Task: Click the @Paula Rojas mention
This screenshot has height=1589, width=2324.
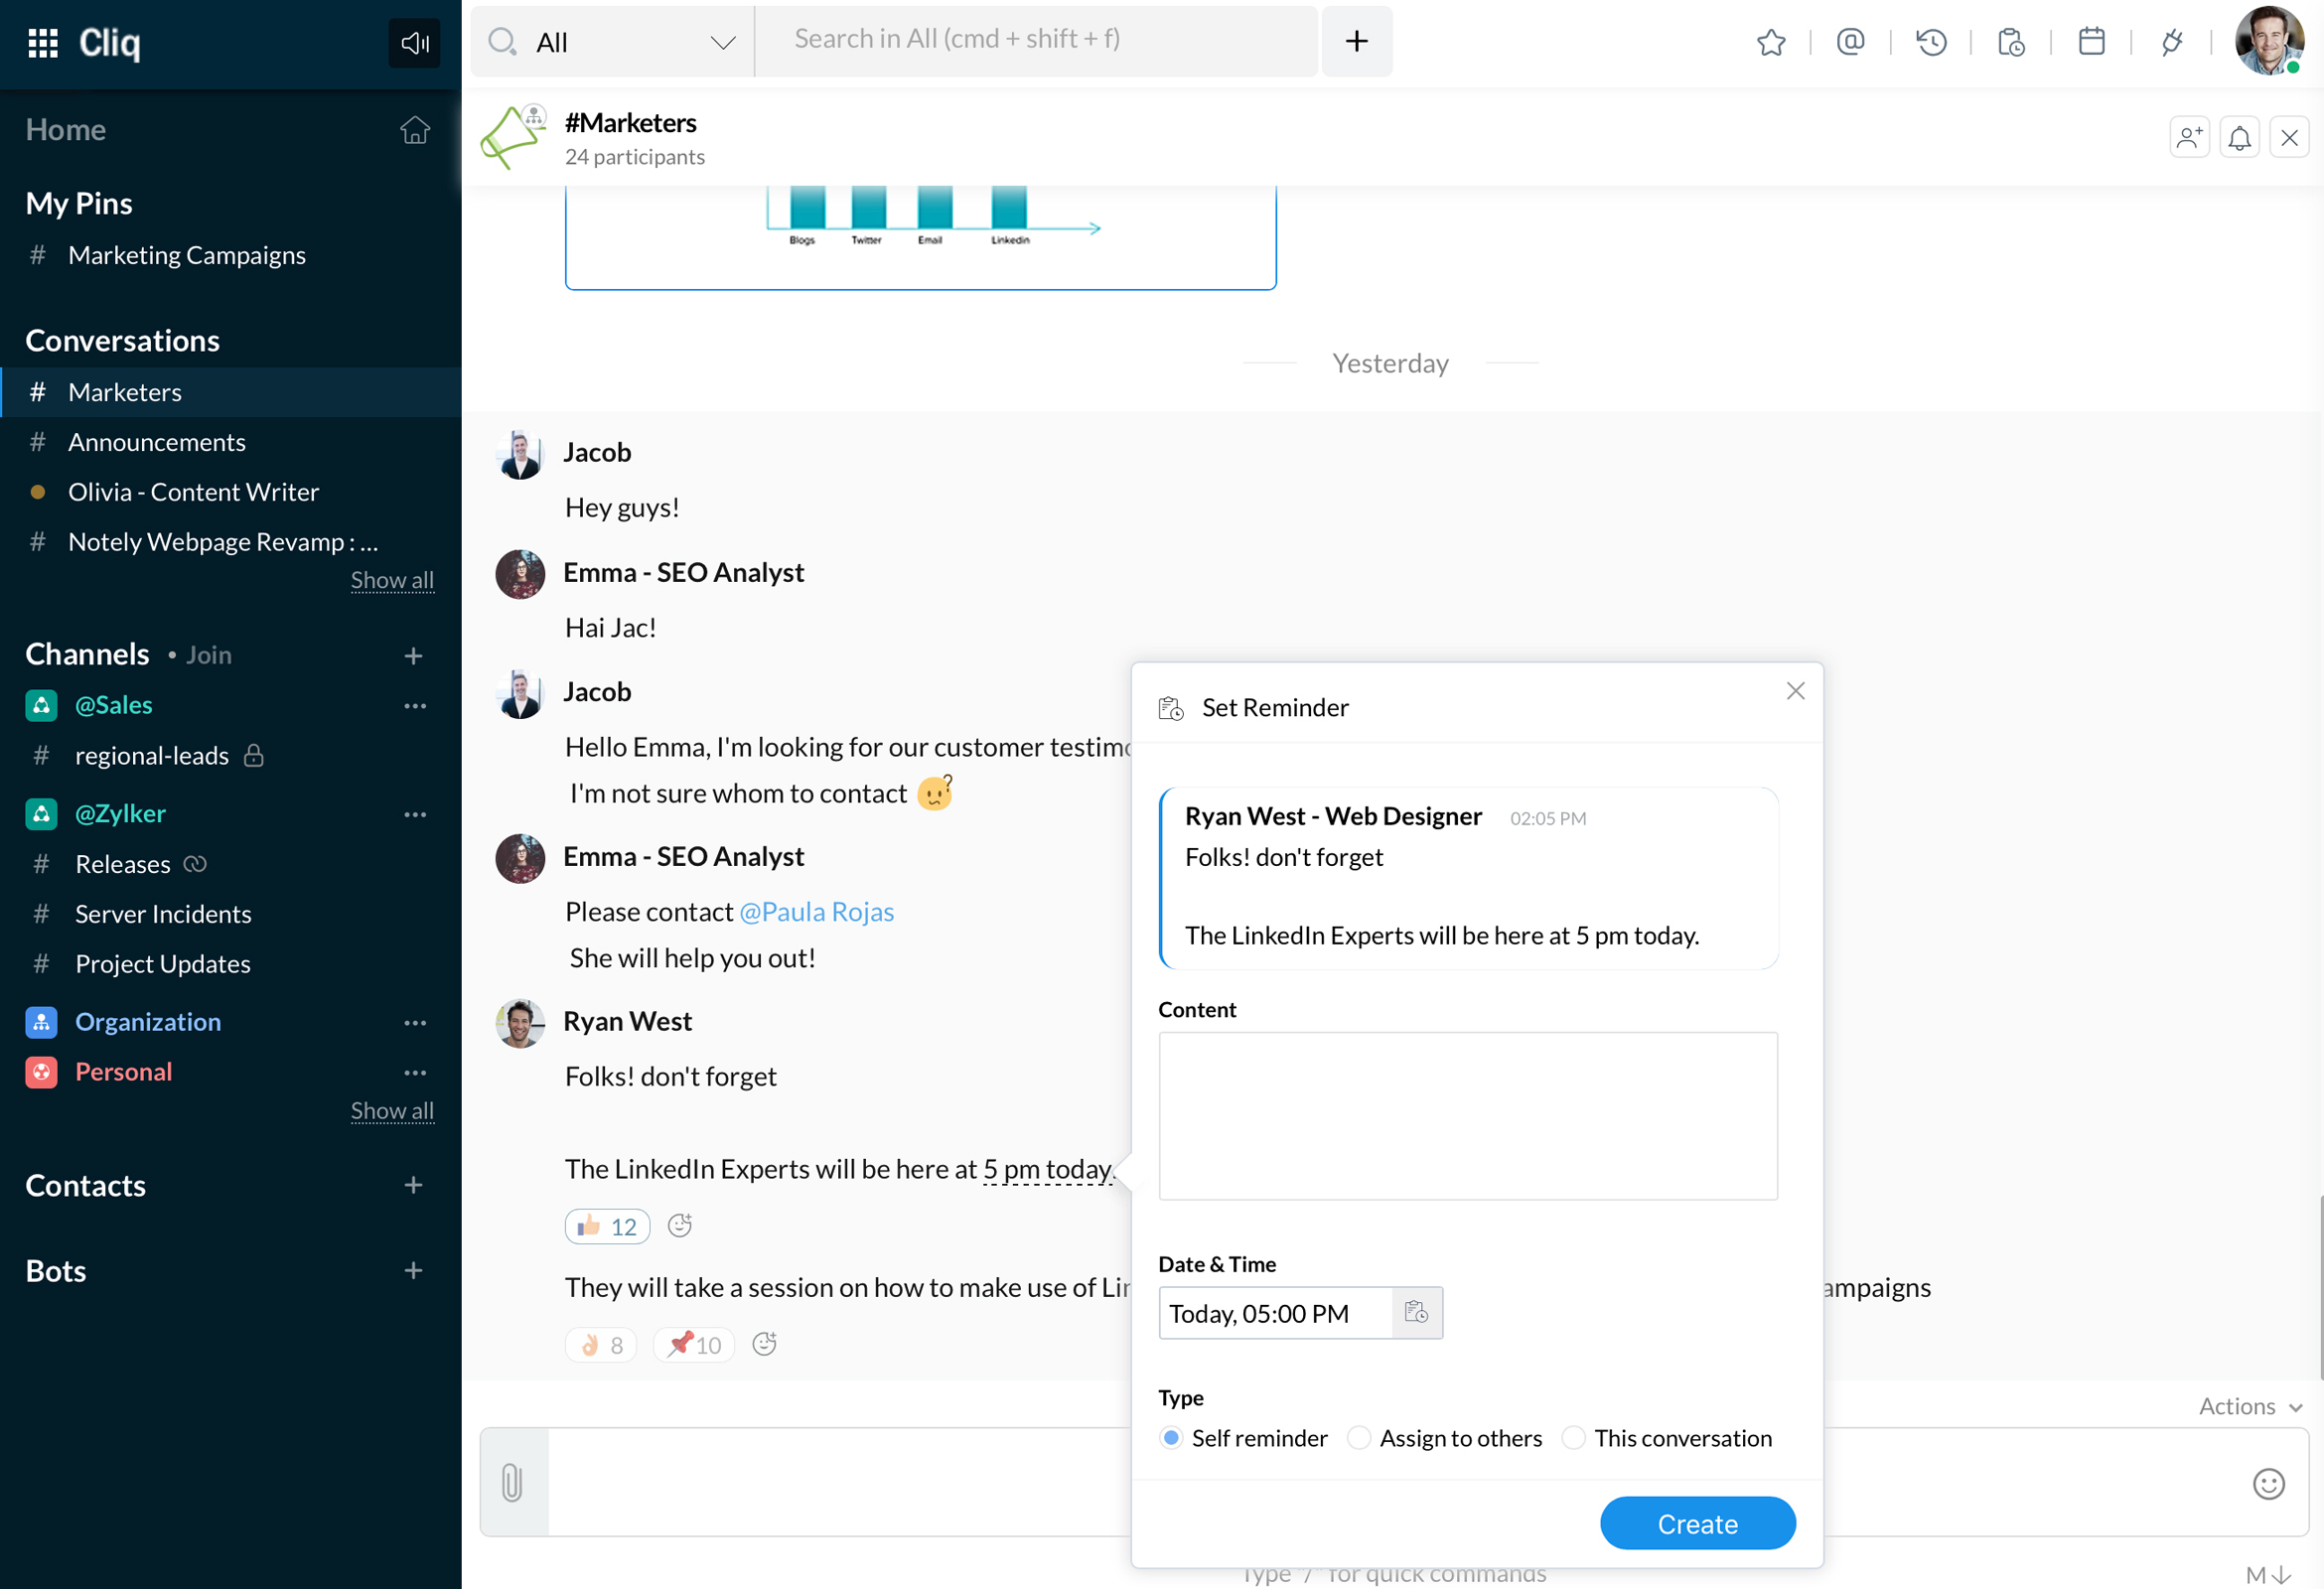Action: pyautogui.click(x=816, y=912)
